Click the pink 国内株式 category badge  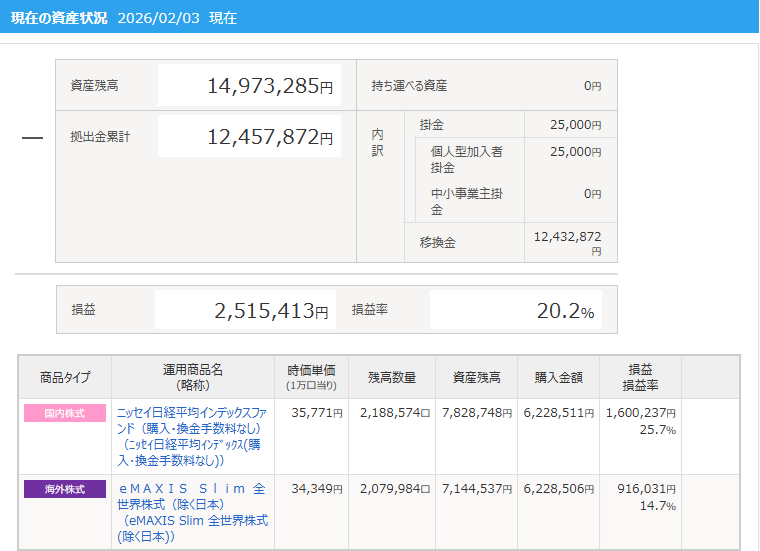tap(64, 413)
